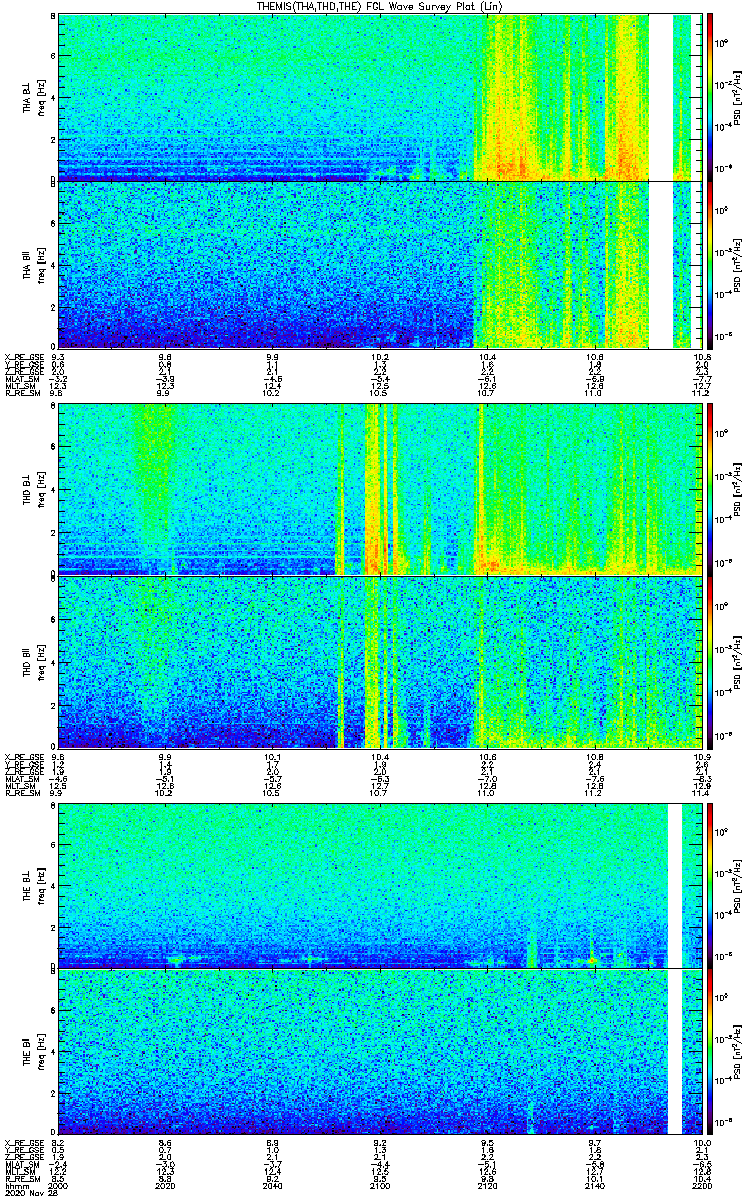Click the THEMIS FGL Wave Survey Plot title
The height and width of the screenshot is (1200, 750).
click(x=379, y=6)
